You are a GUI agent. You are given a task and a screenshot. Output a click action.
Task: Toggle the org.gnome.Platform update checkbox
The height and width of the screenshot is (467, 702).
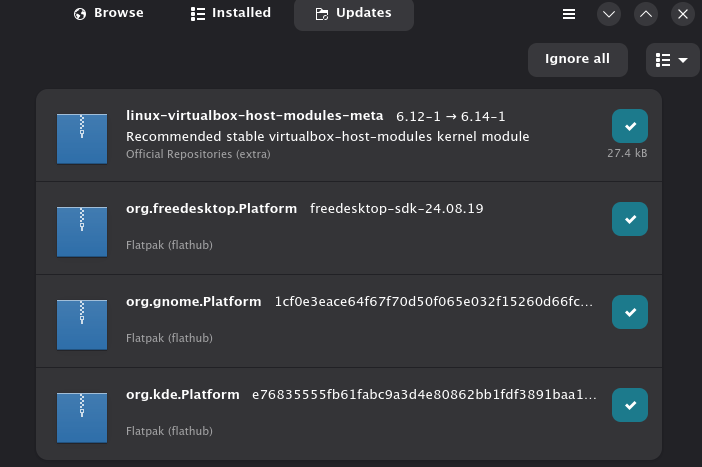[x=629, y=312]
